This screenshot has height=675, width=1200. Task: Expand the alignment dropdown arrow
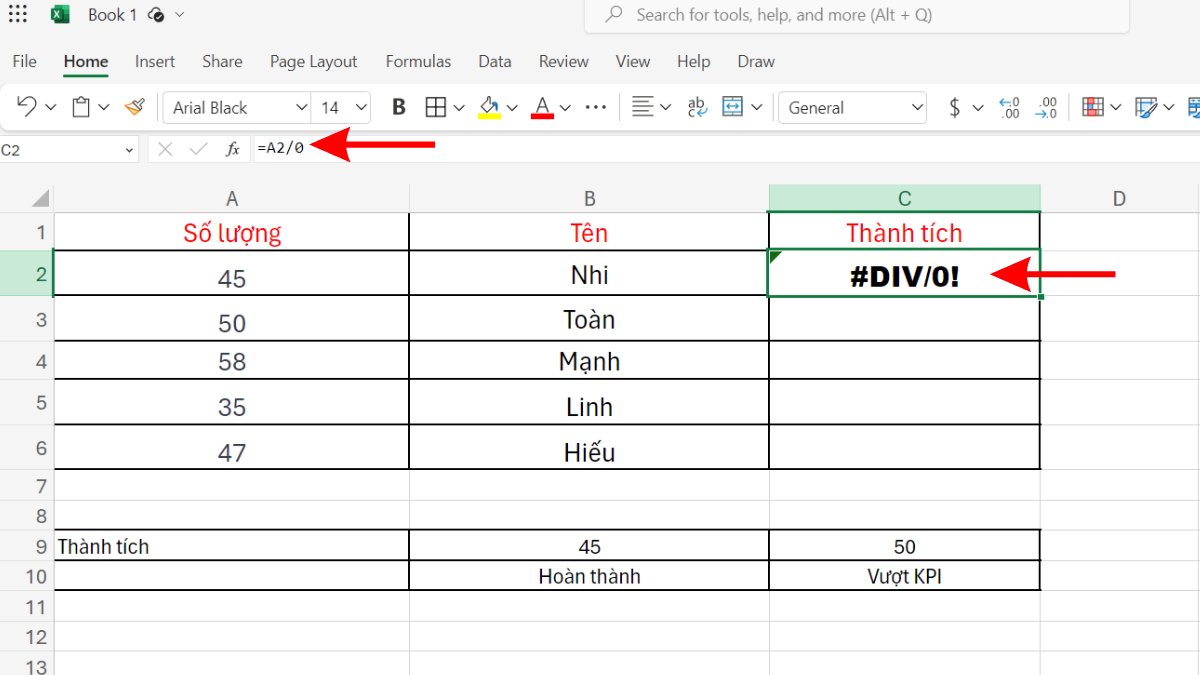667,107
